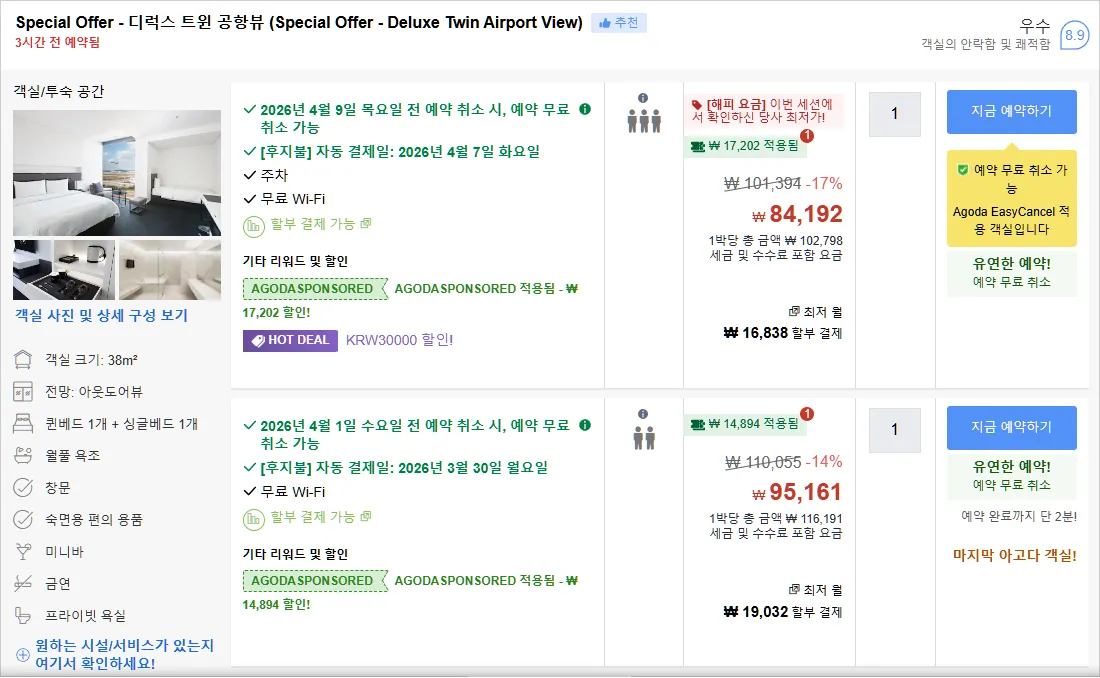Click the room size icon beside 38m²

23,360
